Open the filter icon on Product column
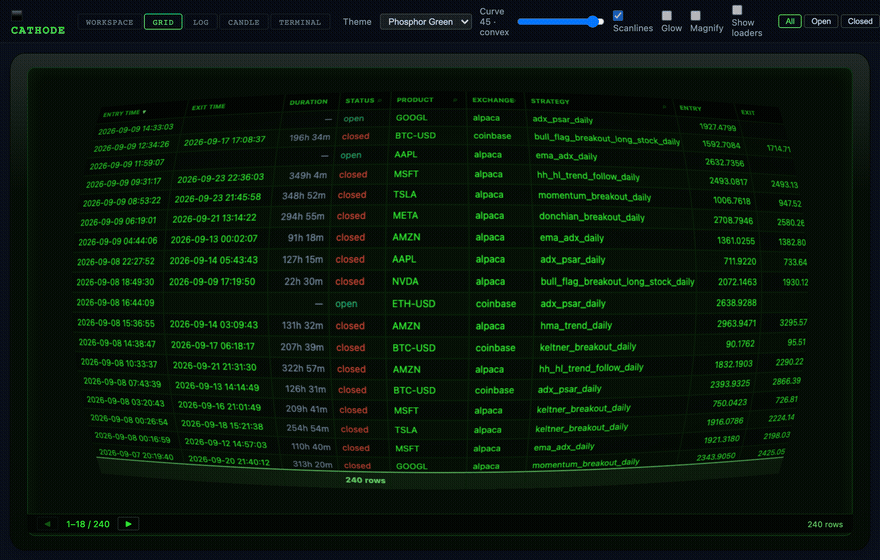This screenshot has width=880, height=560. click(455, 100)
